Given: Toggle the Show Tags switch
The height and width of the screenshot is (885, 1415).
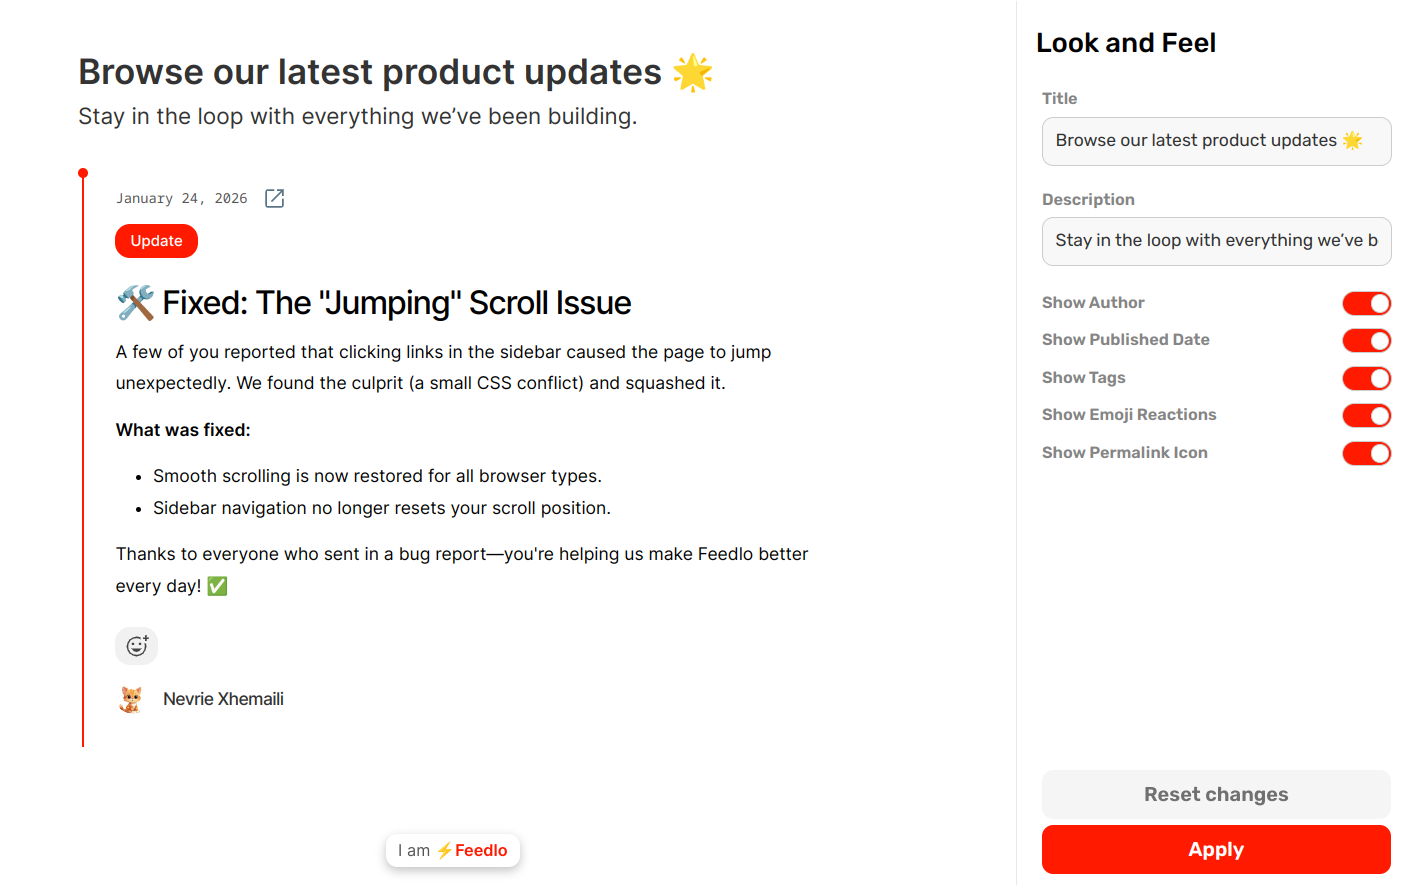Looking at the screenshot, I should click(x=1366, y=378).
